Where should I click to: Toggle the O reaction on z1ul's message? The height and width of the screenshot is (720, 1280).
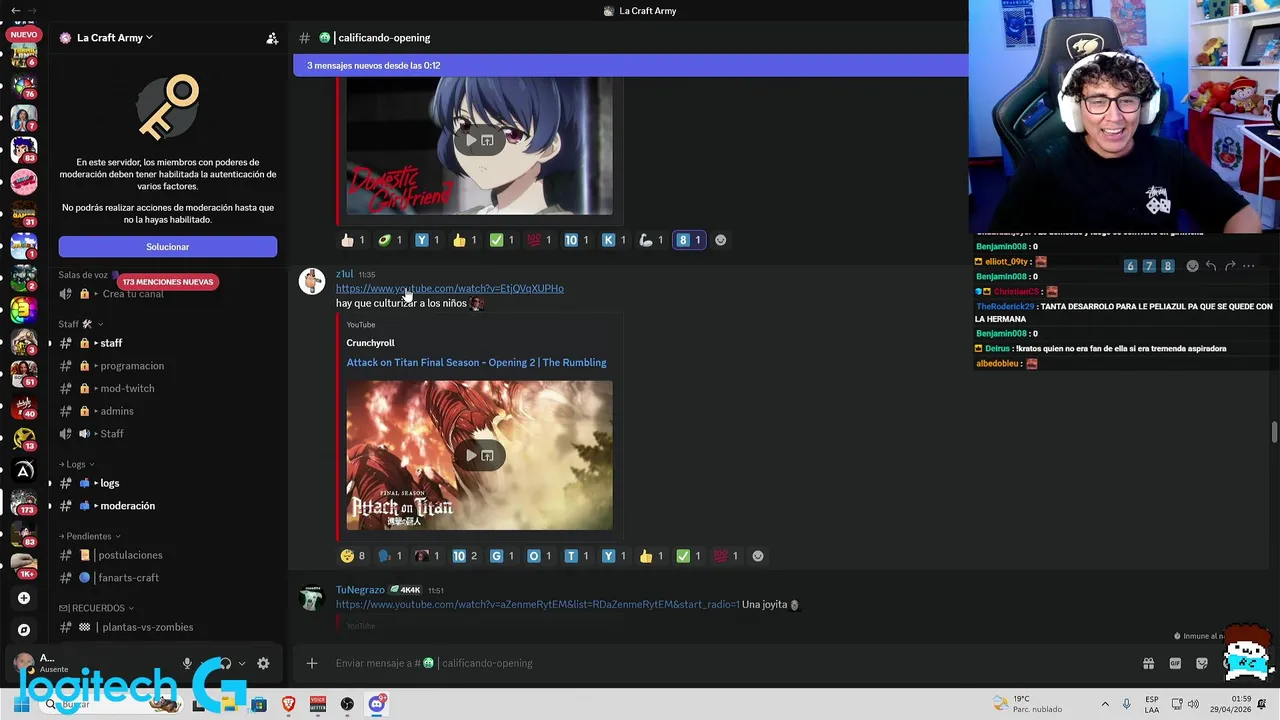pos(539,556)
